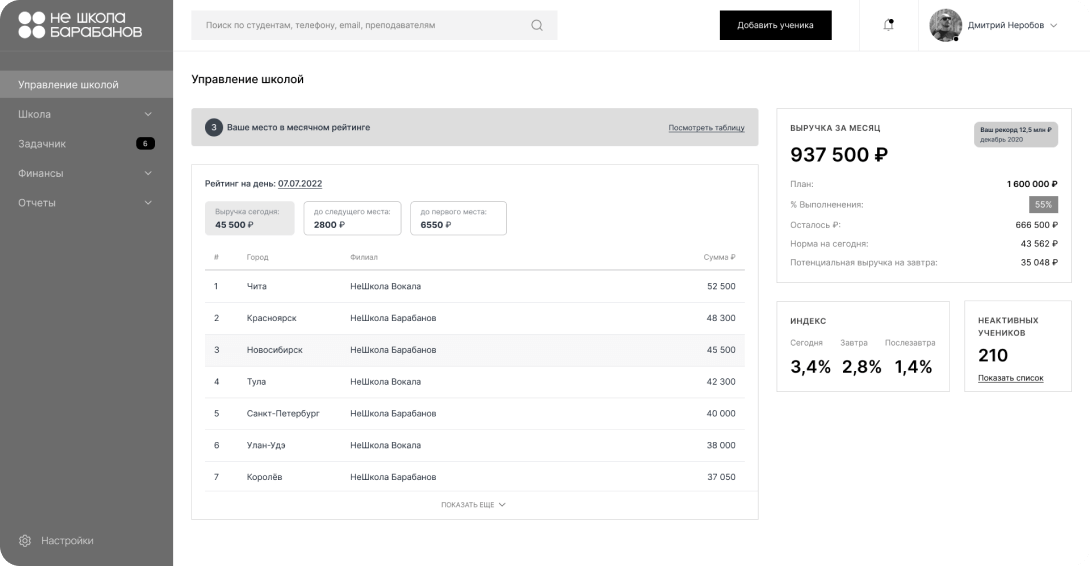Click Дмитрий Неробов avatar photo
This screenshot has width=1090, height=566.
tap(945, 26)
